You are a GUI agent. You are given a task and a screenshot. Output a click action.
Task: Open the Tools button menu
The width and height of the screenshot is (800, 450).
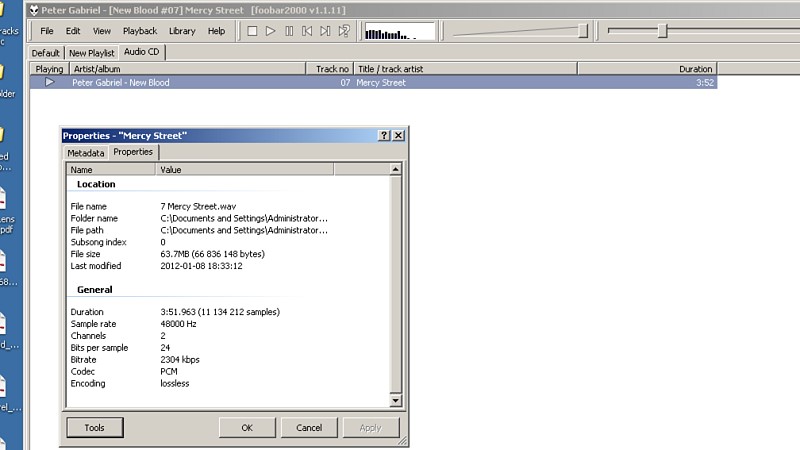[x=94, y=427]
